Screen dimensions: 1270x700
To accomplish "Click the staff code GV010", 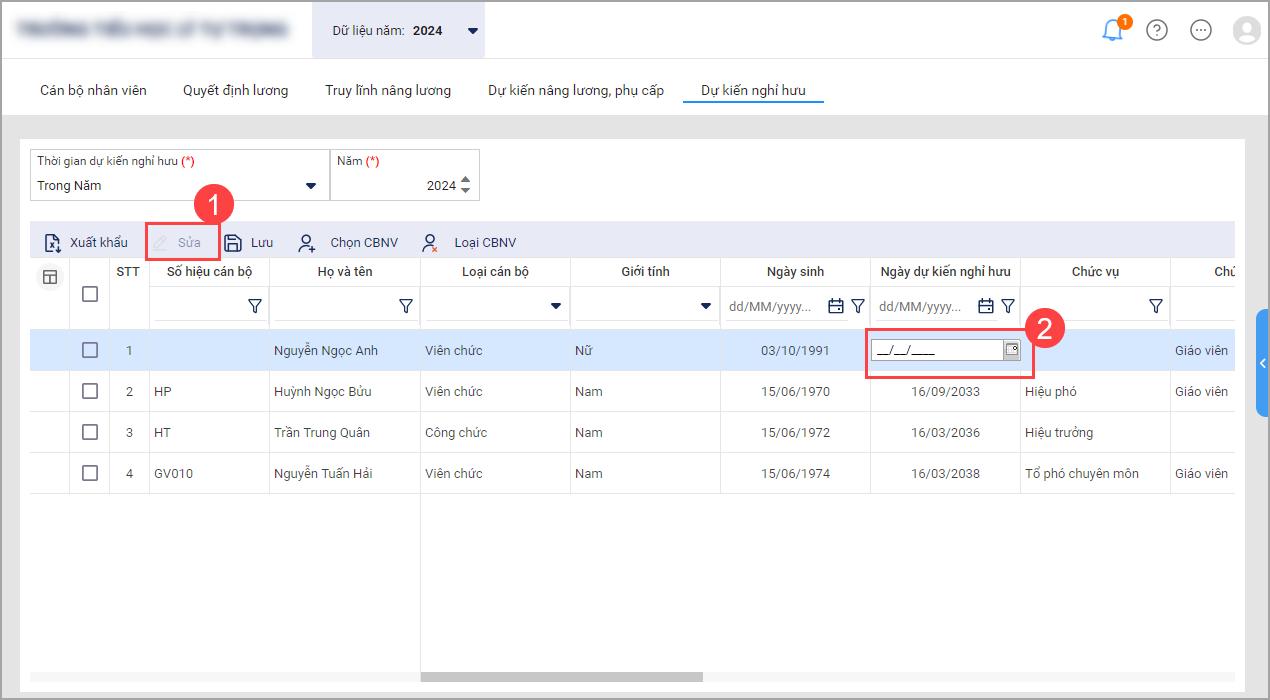I will (173, 473).
